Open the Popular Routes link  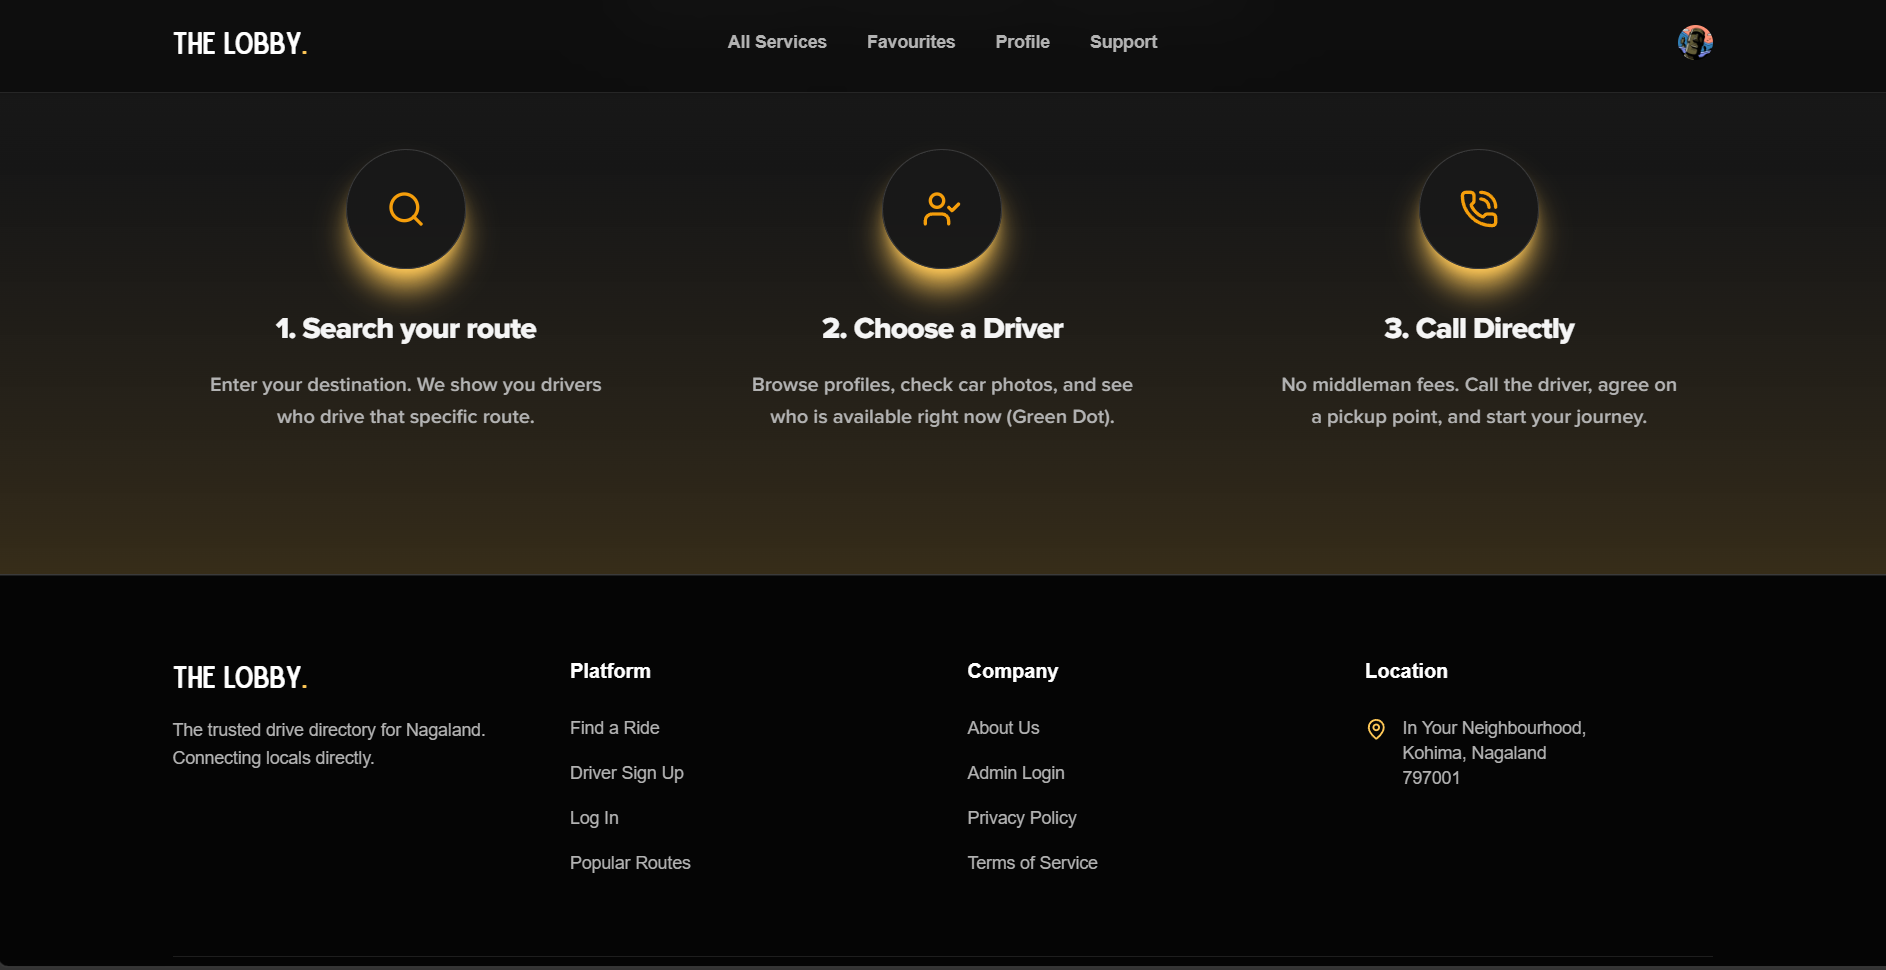point(630,863)
